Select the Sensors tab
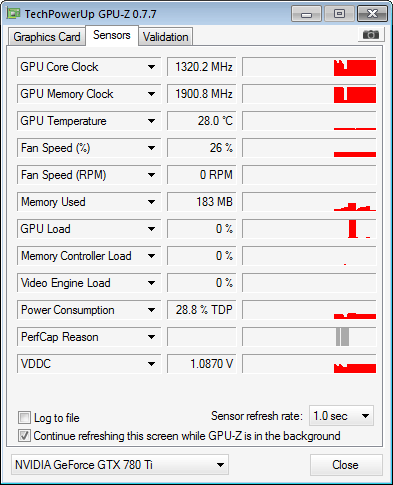The image size is (393, 485). coord(112,35)
